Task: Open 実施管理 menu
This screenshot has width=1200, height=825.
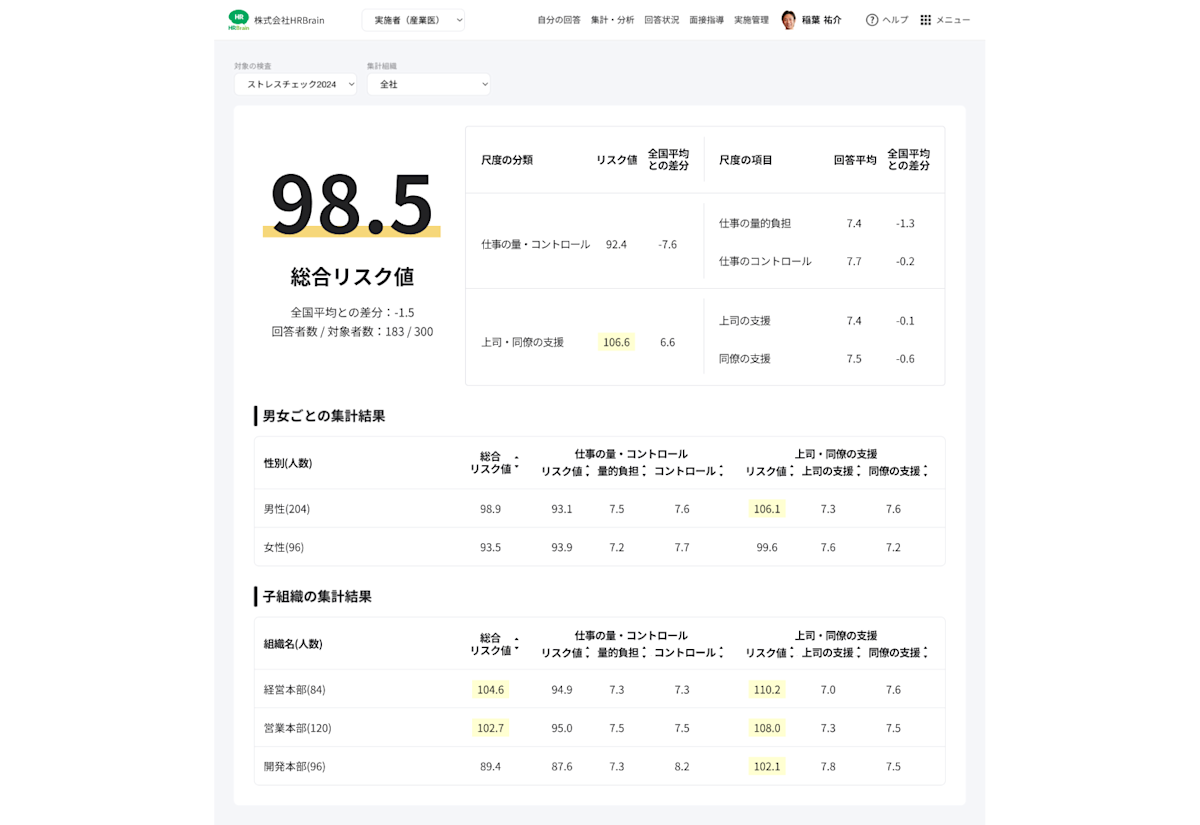Action: (752, 20)
